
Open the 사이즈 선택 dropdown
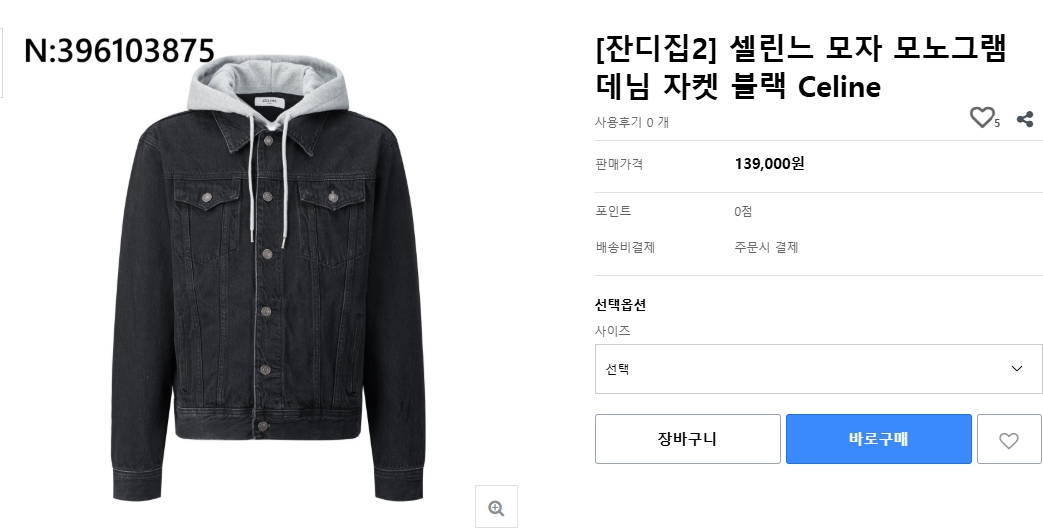817,369
